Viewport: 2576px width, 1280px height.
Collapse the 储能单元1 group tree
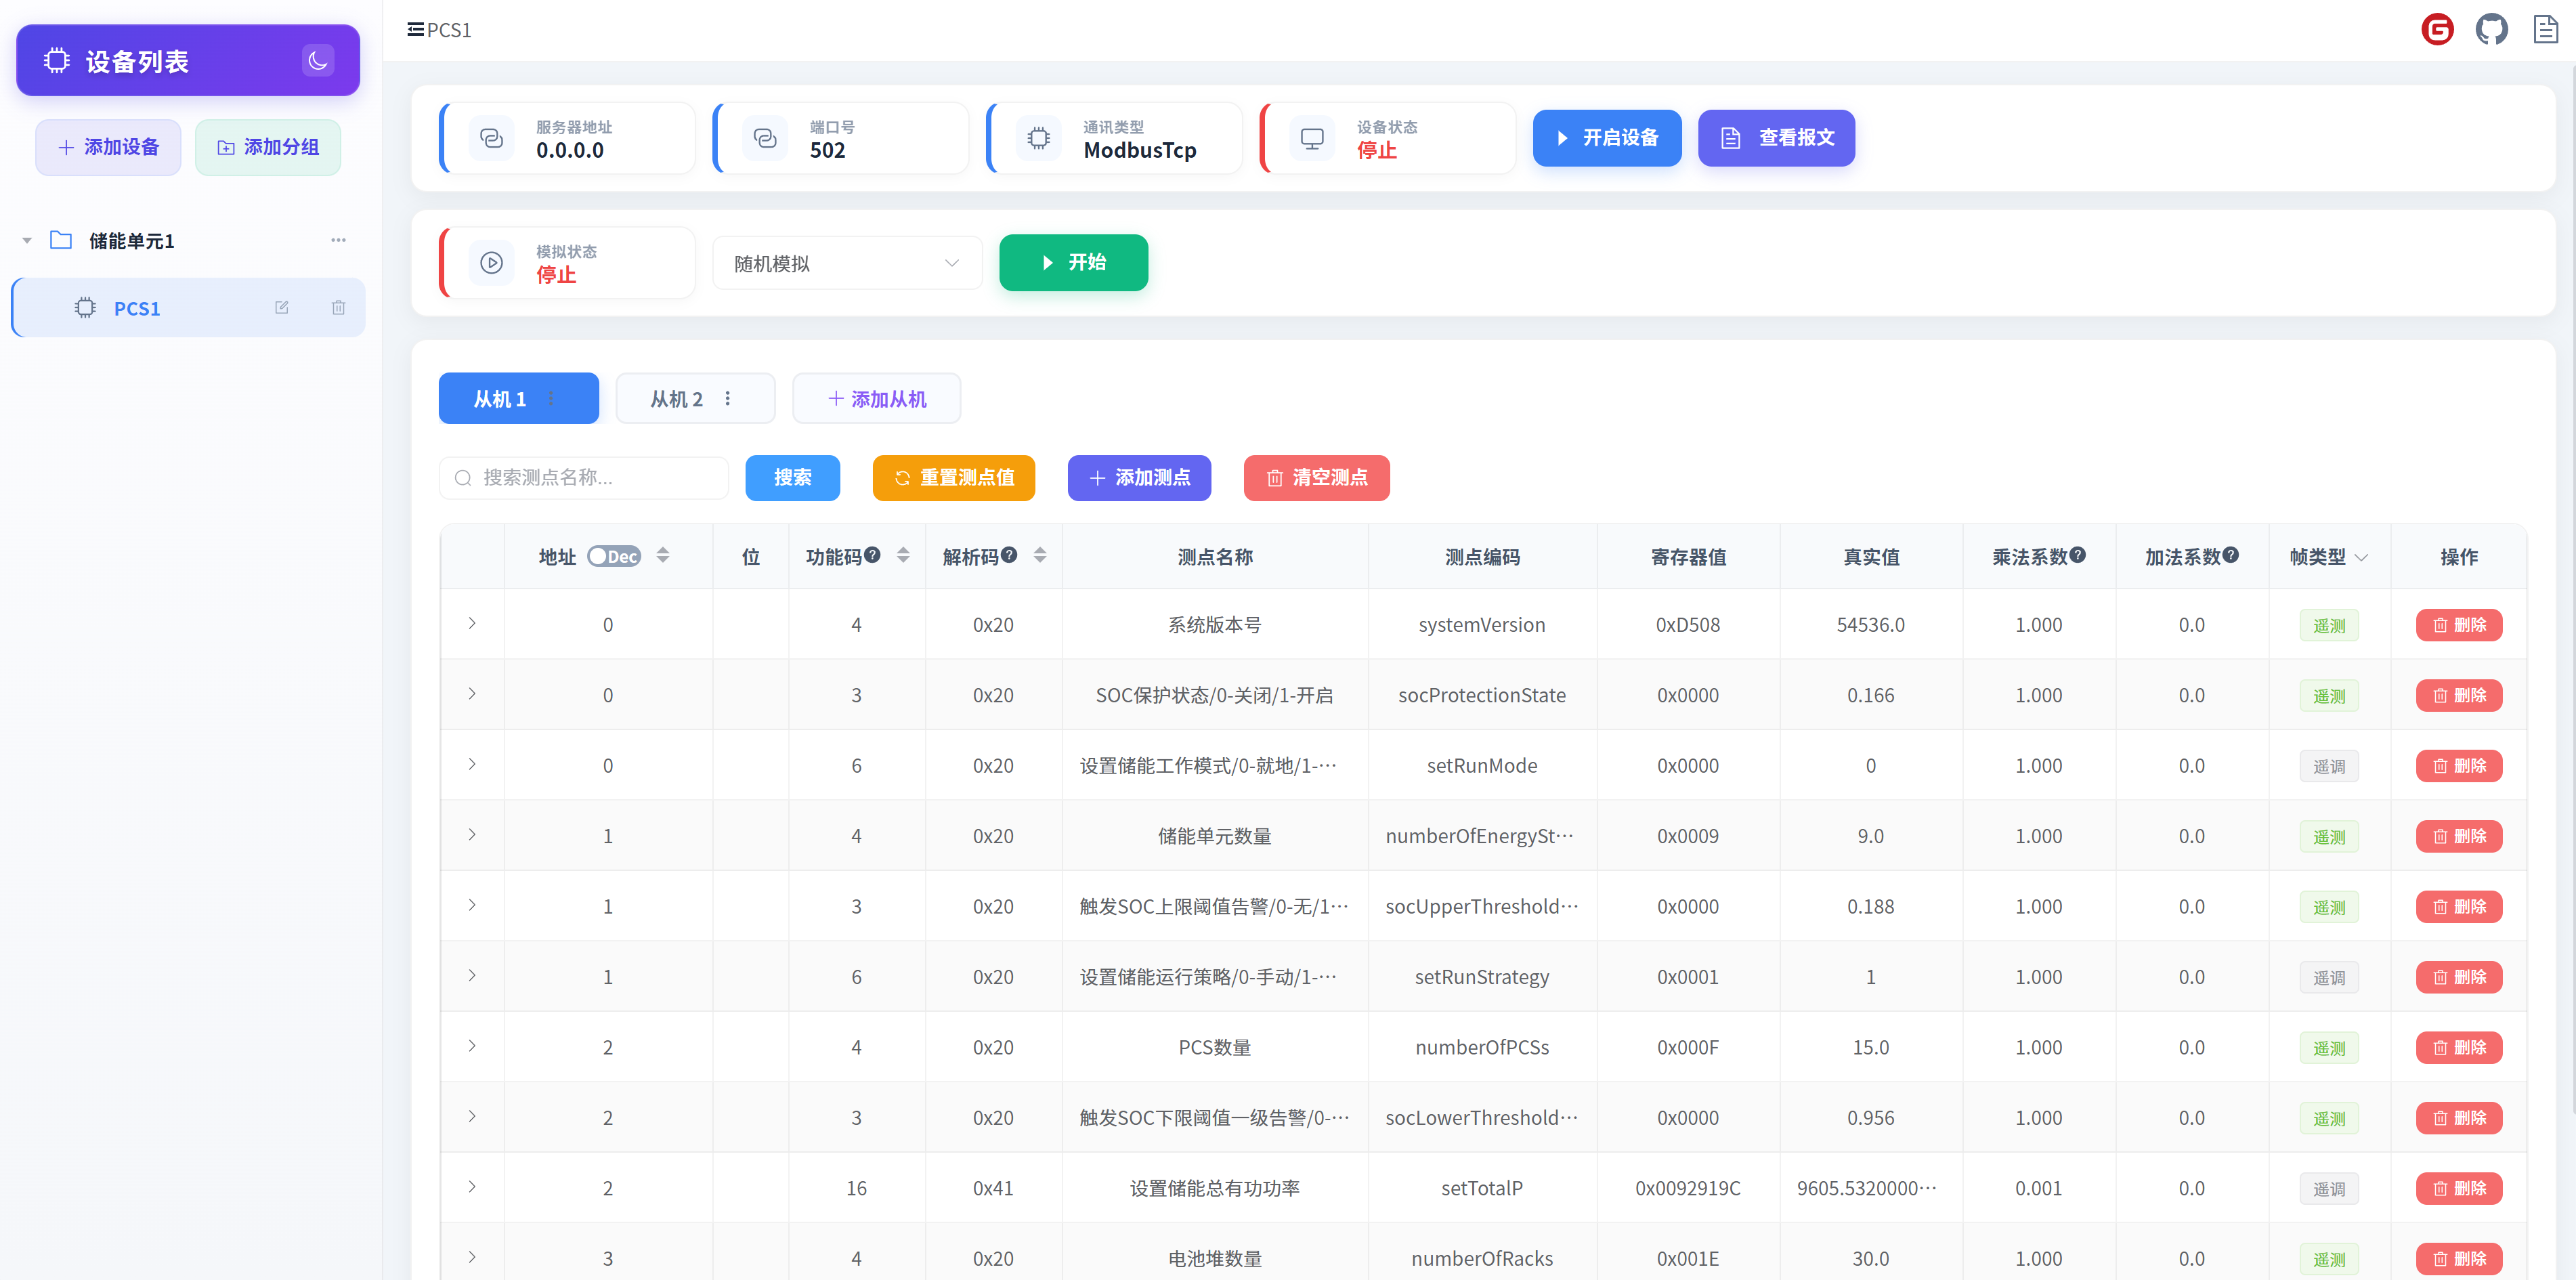27,241
